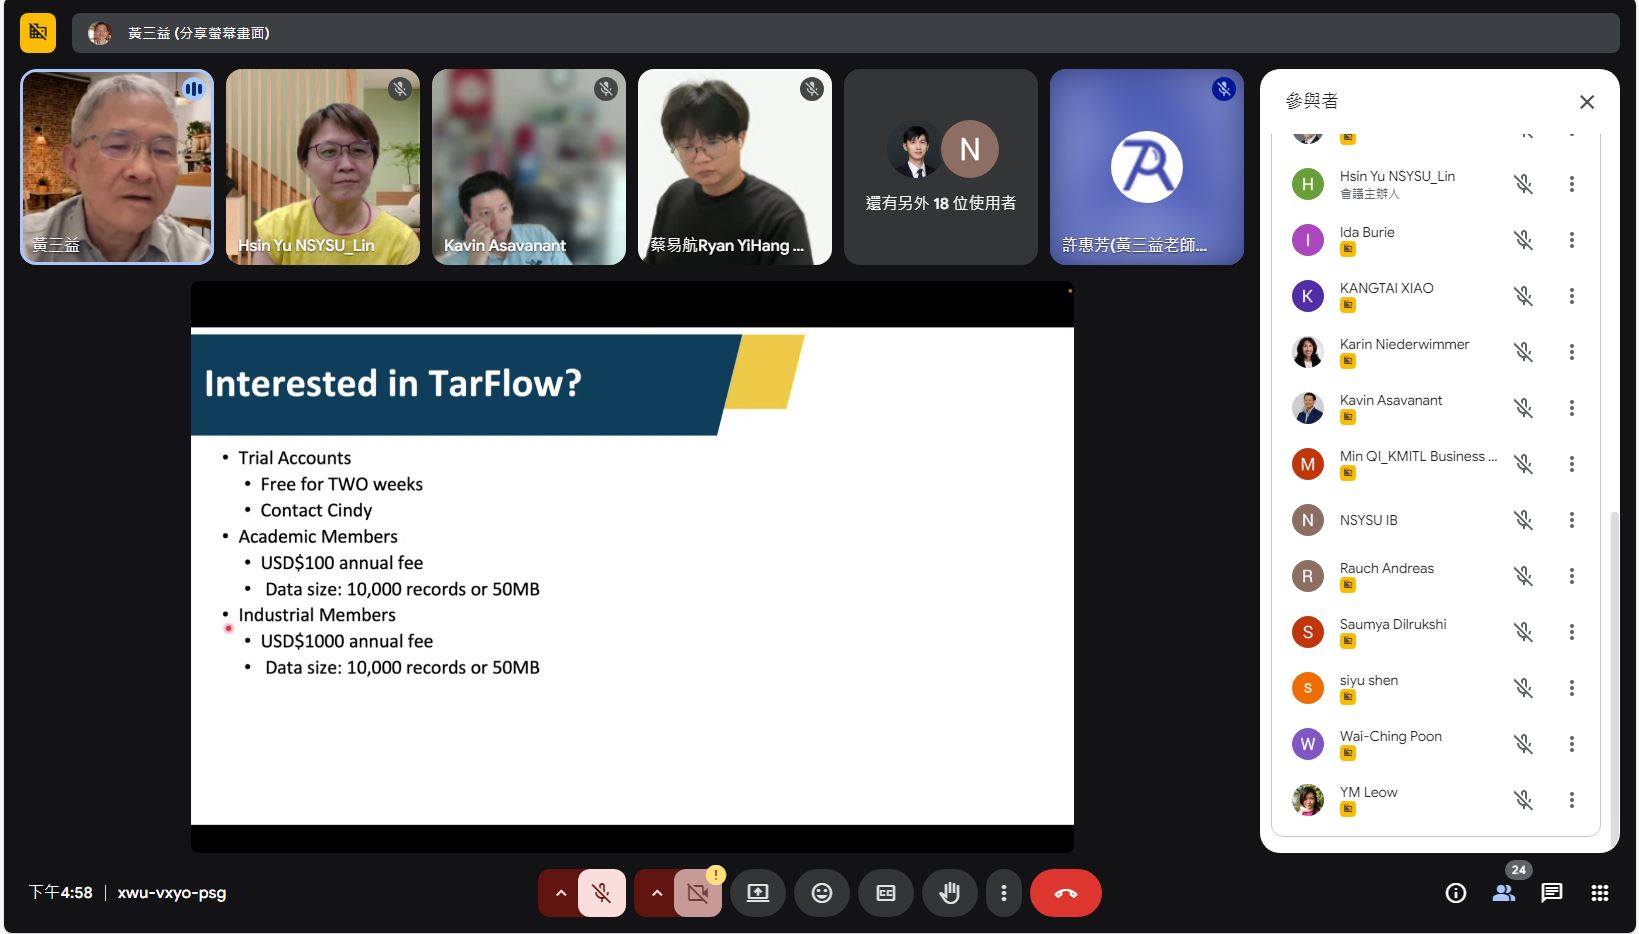
Task: Open options for NSYSU IB
Action: coord(1572,520)
